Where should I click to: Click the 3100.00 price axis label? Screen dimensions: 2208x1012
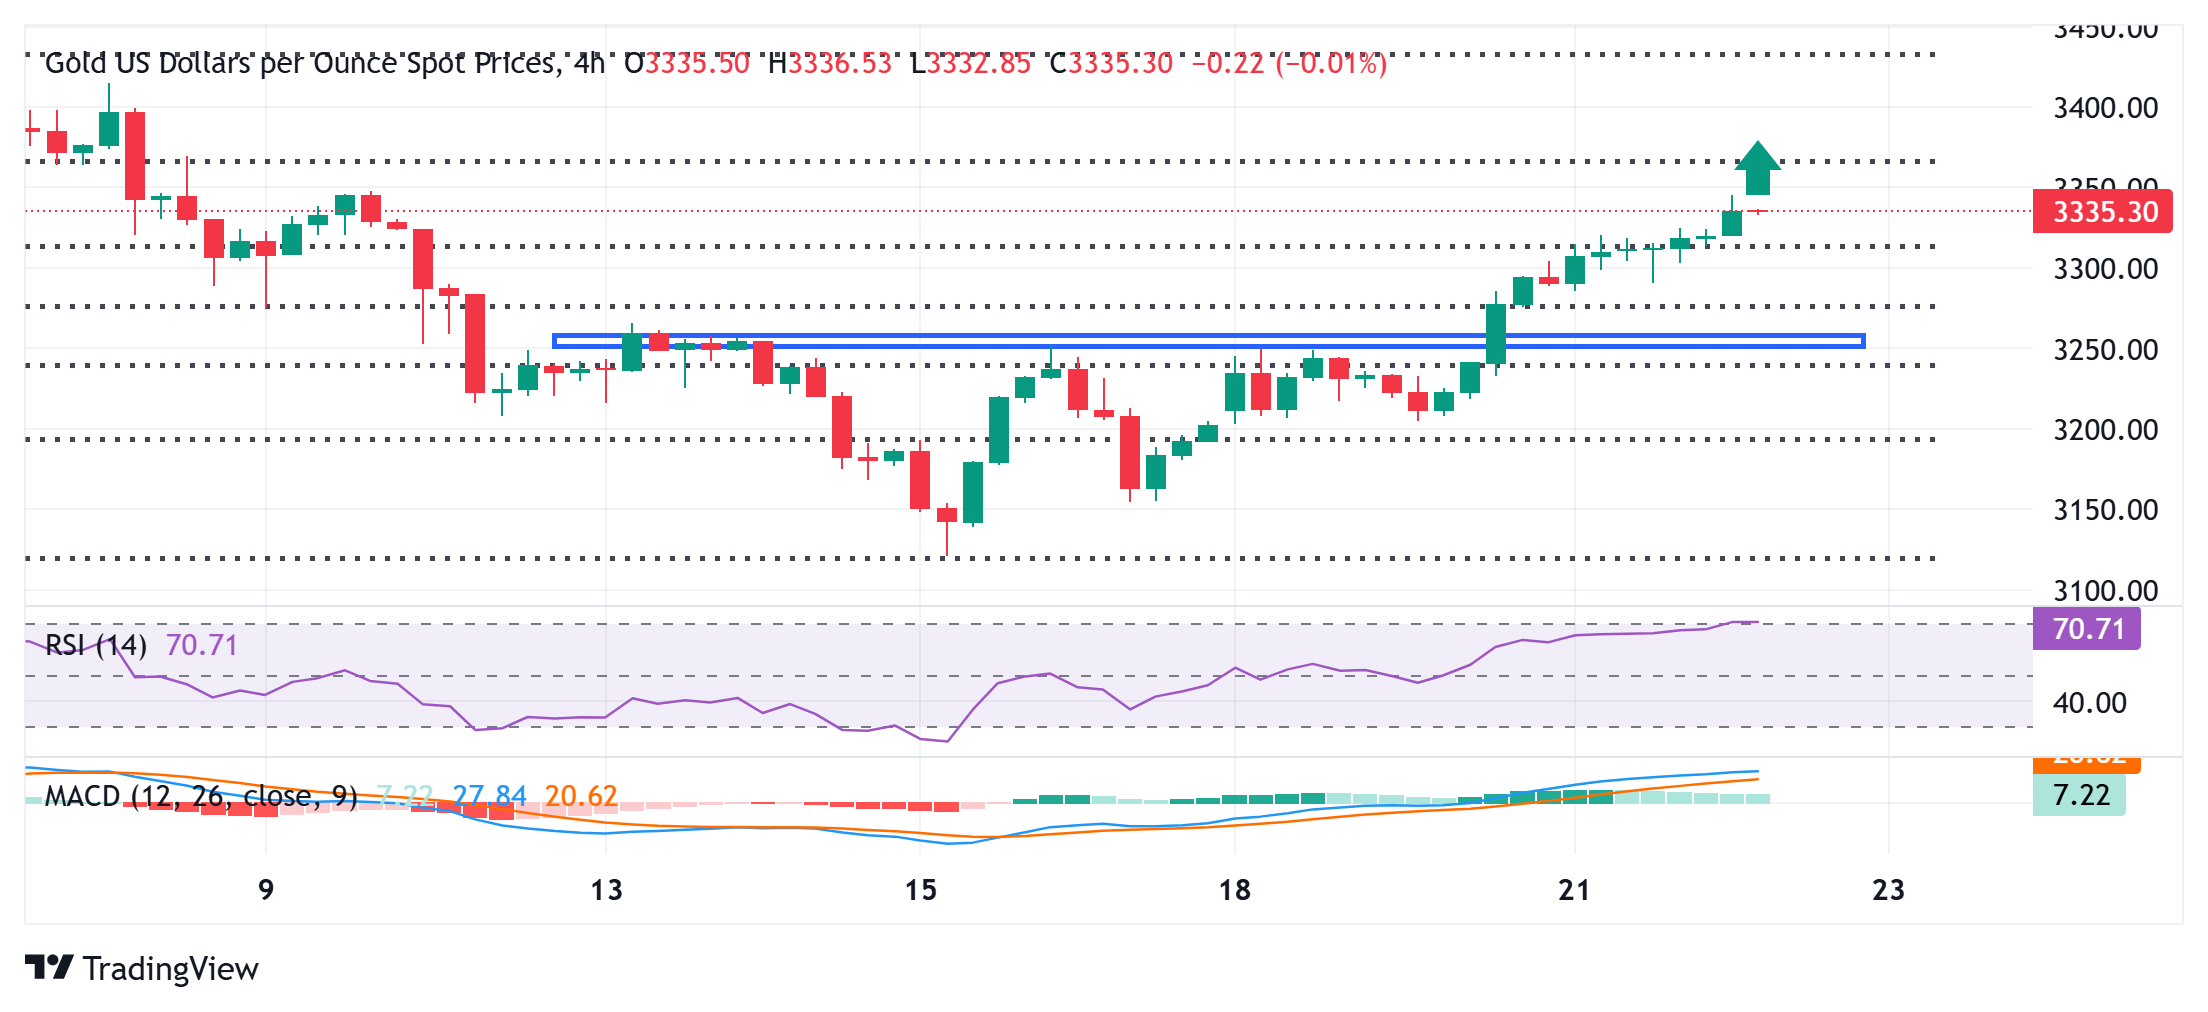tap(2105, 590)
